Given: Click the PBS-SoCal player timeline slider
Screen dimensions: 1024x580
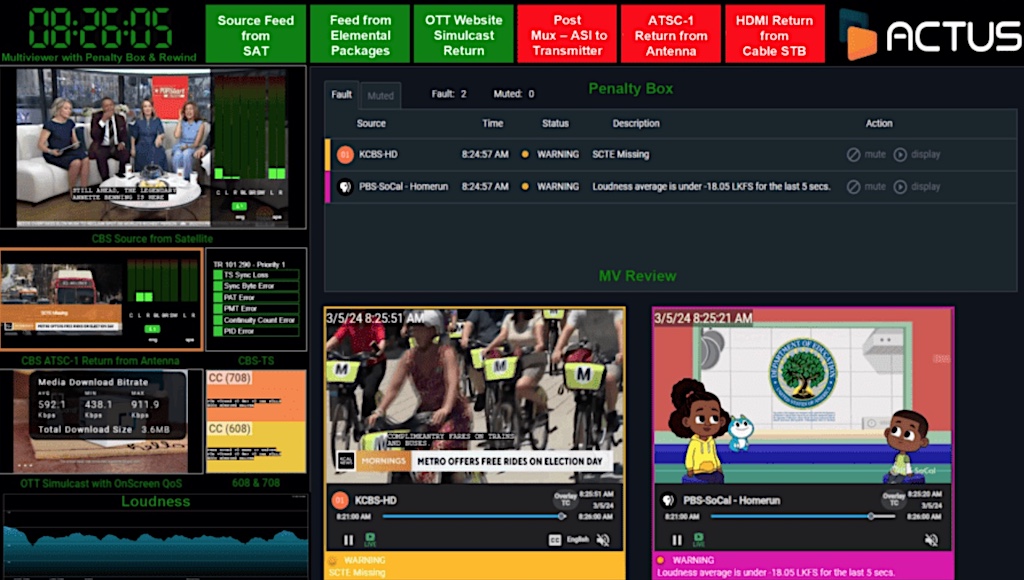Looking at the screenshot, I should [x=803, y=517].
